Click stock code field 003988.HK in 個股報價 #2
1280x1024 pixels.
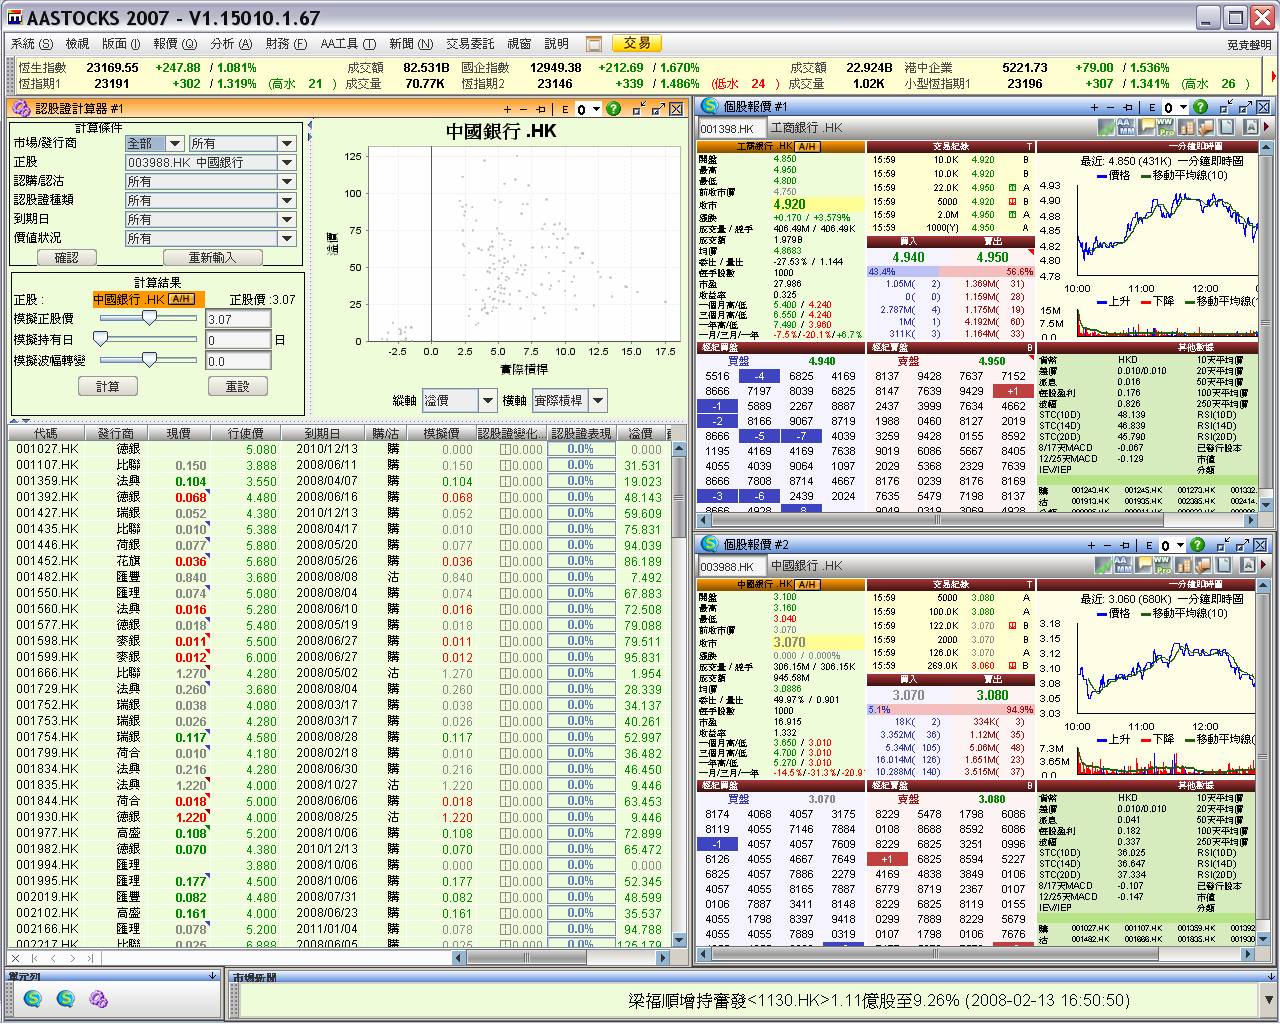pos(732,566)
